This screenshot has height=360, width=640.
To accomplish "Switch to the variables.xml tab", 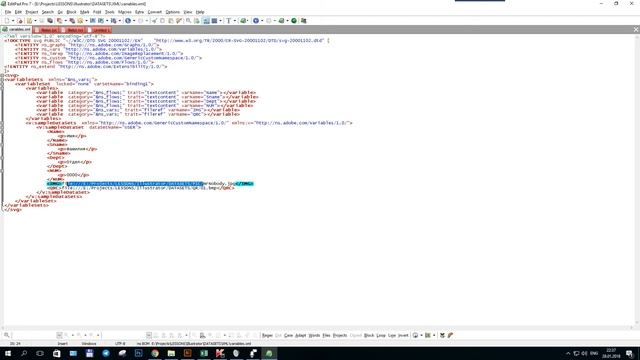I will click(17, 30).
